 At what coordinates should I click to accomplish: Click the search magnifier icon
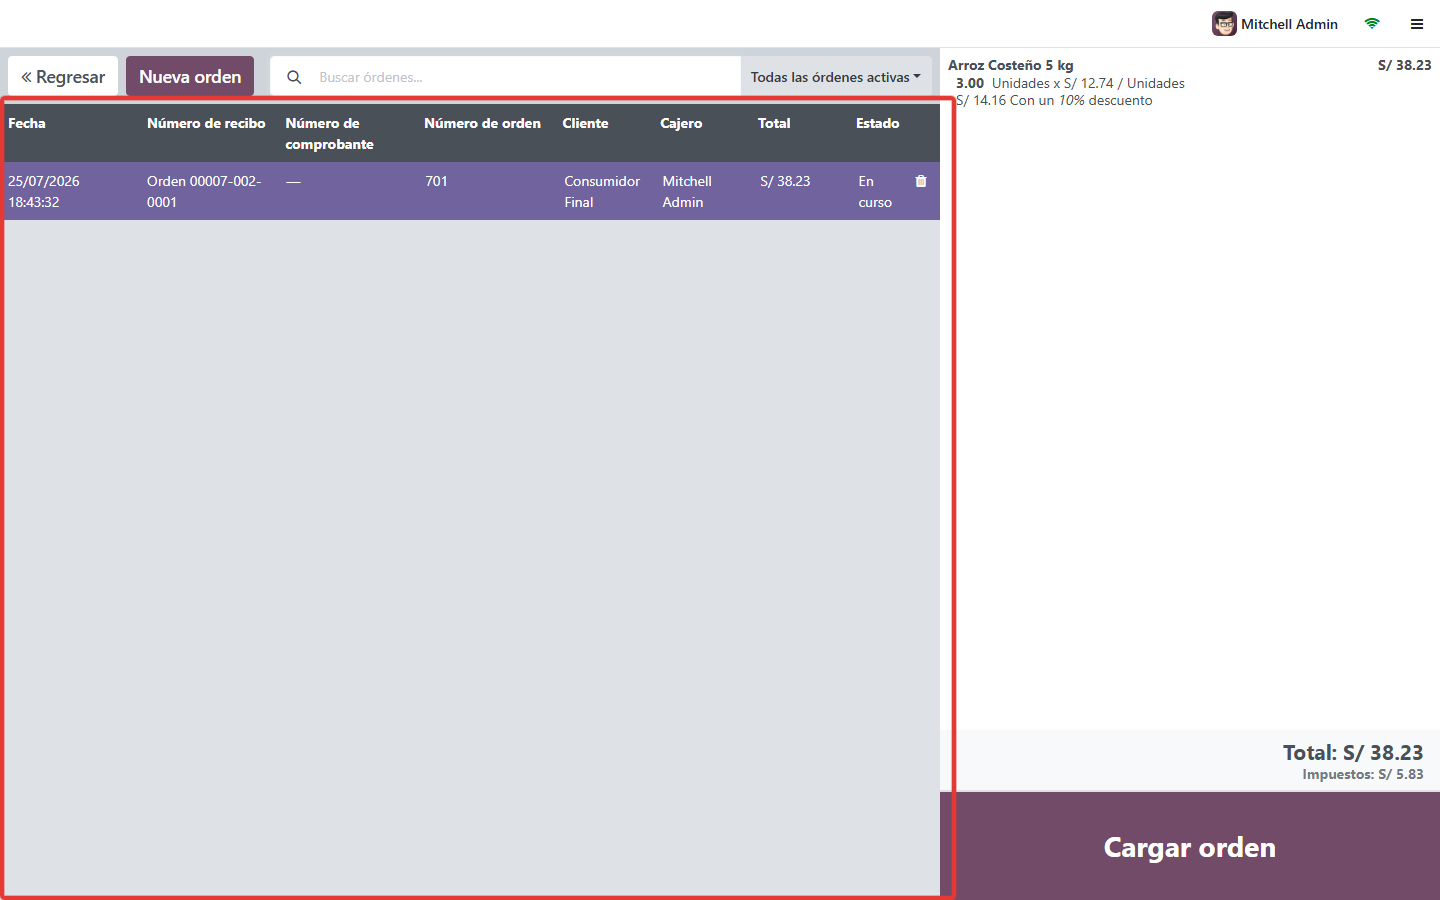pyautogui.click(x=294, y=77)
